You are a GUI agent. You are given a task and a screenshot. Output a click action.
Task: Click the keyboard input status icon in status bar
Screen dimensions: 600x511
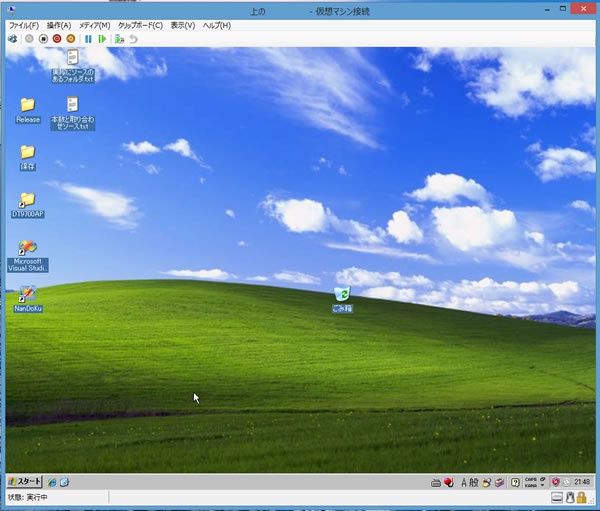[x=557, y=498]
